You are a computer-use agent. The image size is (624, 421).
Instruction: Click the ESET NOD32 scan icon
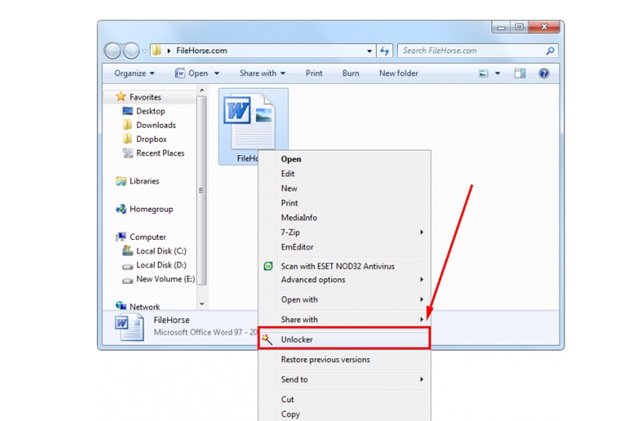(267, 266)
